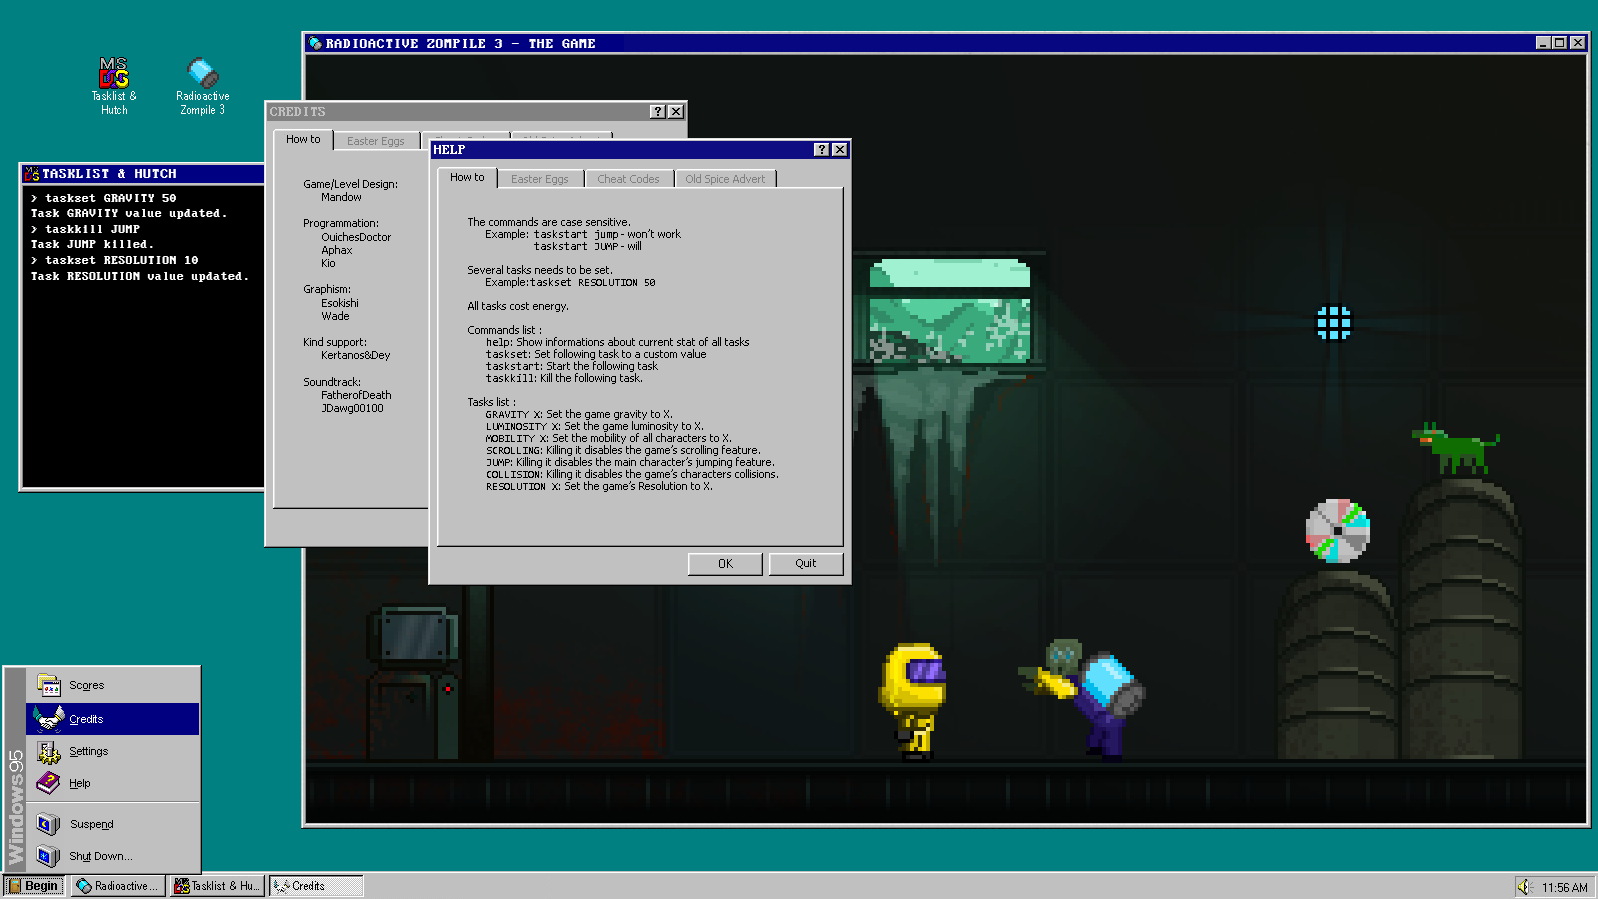This screenshot has width=1598, height=899.
Task: Switch to Credits taskbar button
Action: coord(315,886)
